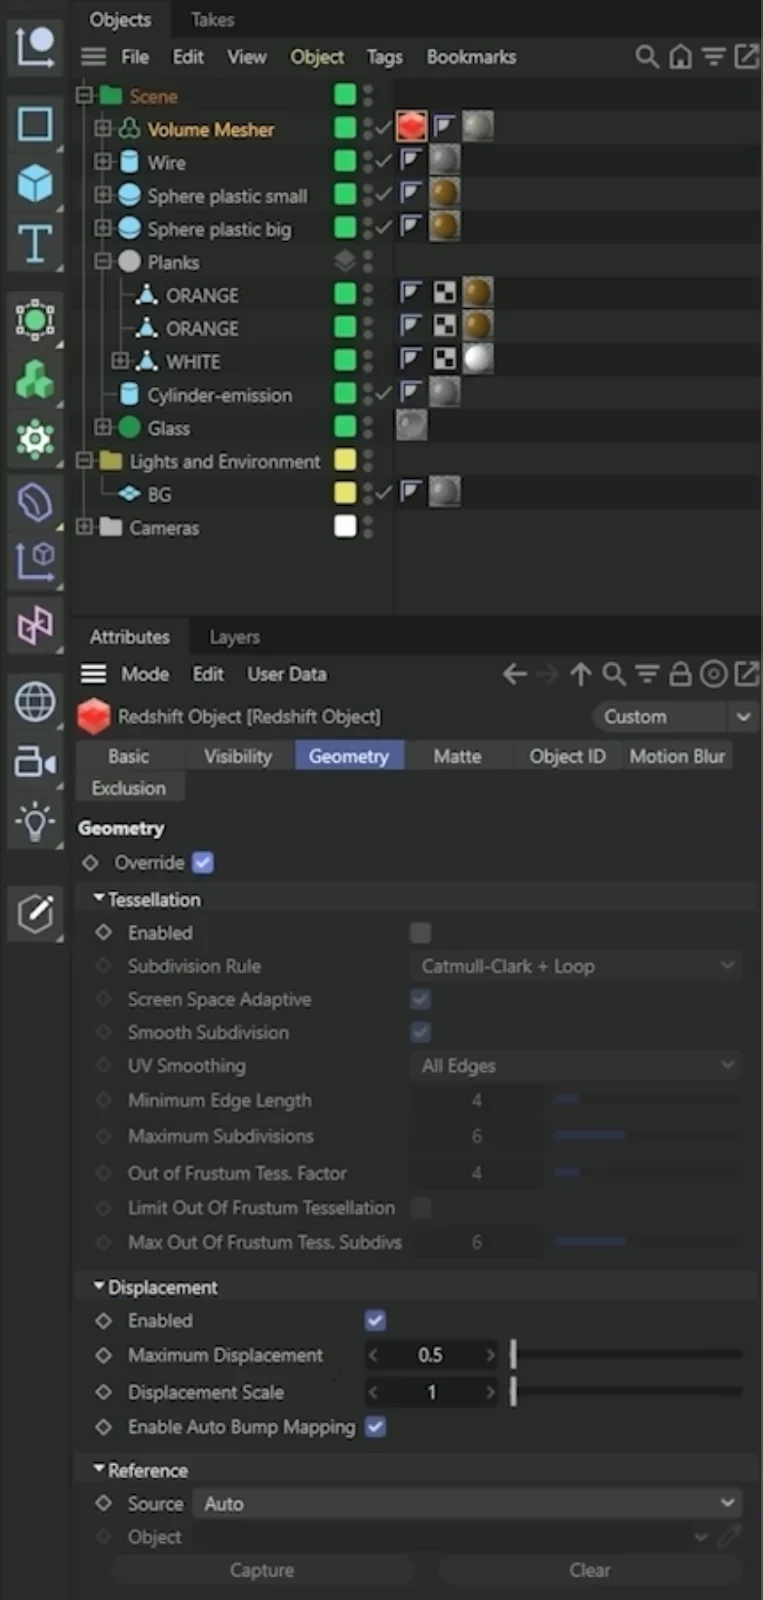Click the globe environment tool icon
This screenshot has height=1600, width=763.
tap(35, 702)
